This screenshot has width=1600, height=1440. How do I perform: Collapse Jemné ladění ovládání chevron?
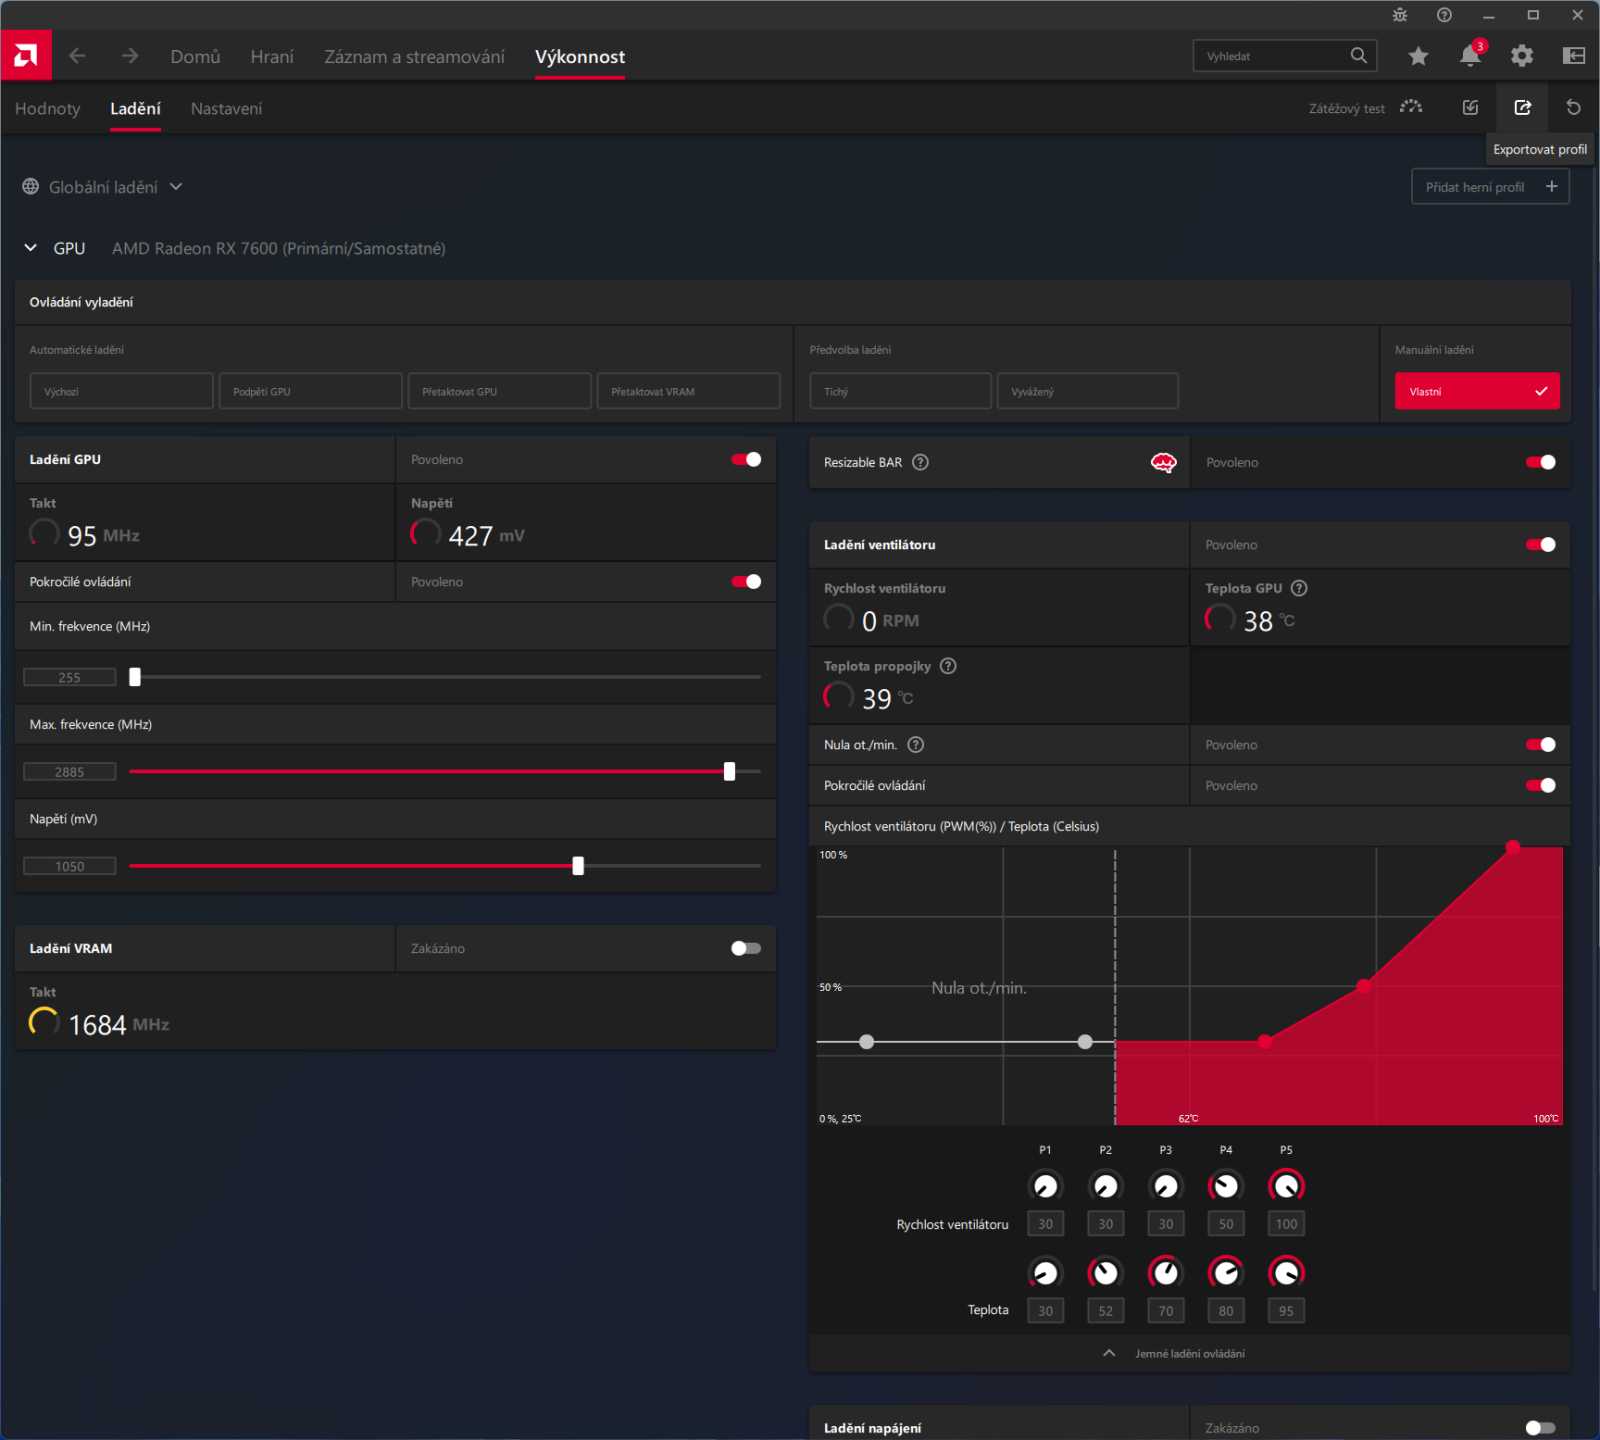(x=1109, y=1353)
